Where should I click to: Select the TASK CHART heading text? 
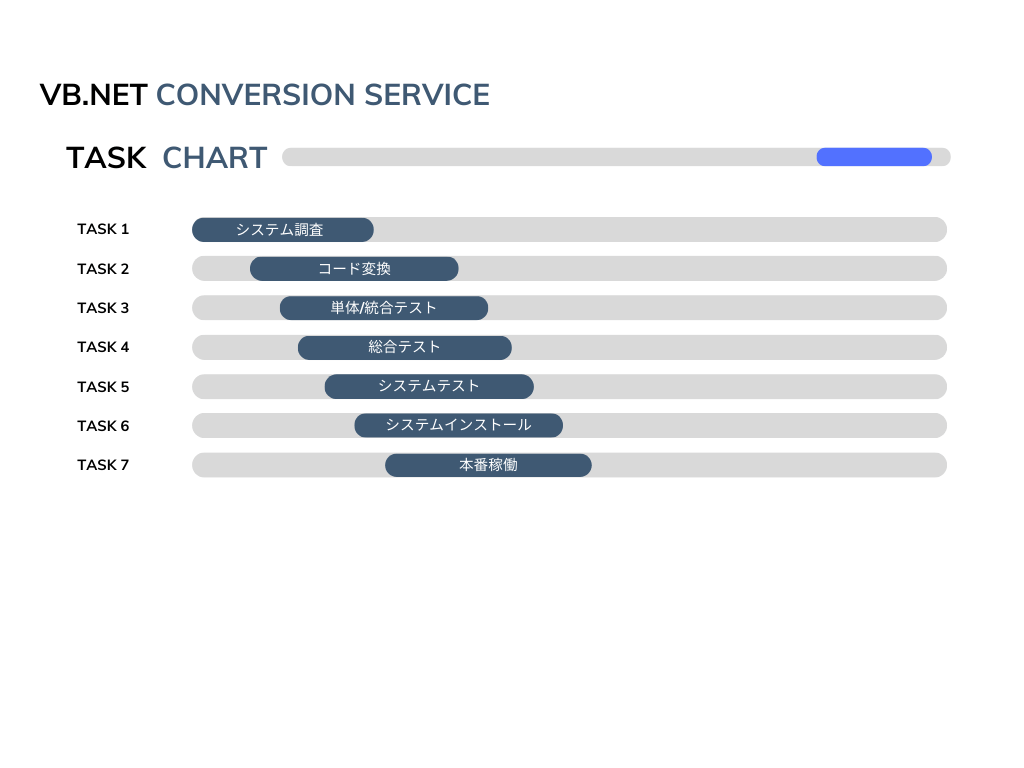pyautogui.click(x=167, y=158)
